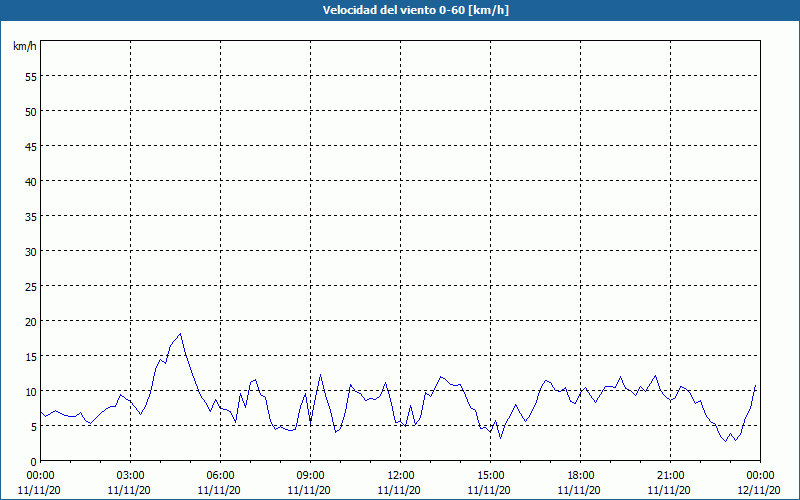Viewport: 800px width, 500px height.
Task: Click the x-axis time label "18:00"
Action: point(580,476)
